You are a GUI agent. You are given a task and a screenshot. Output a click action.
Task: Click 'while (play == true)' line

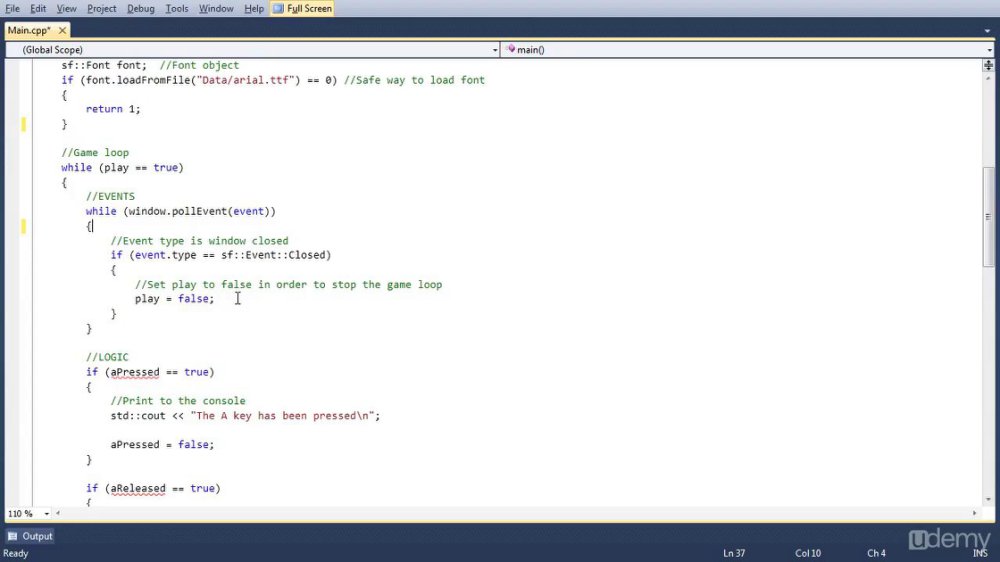click(x=122, y=167)
